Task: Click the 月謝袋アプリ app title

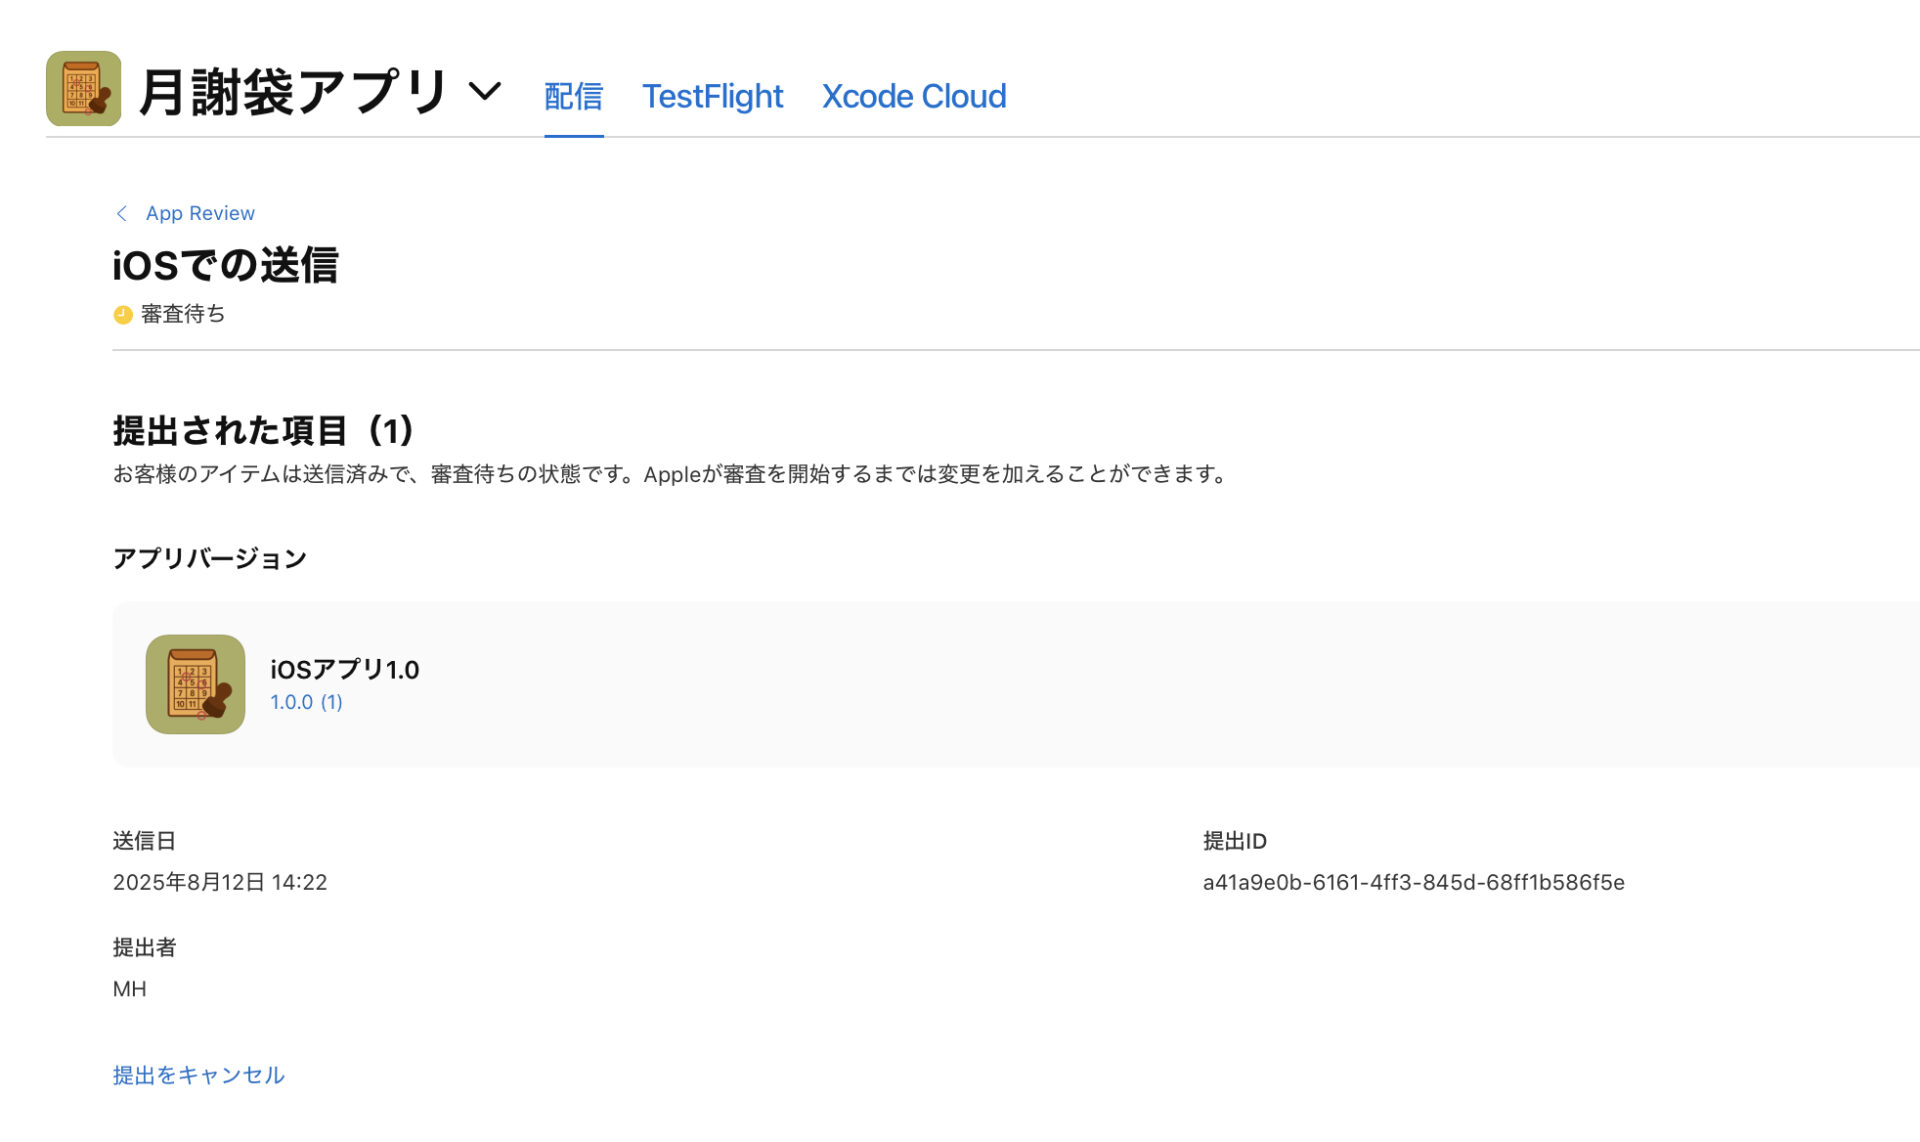Action: [x=294, y=92]
